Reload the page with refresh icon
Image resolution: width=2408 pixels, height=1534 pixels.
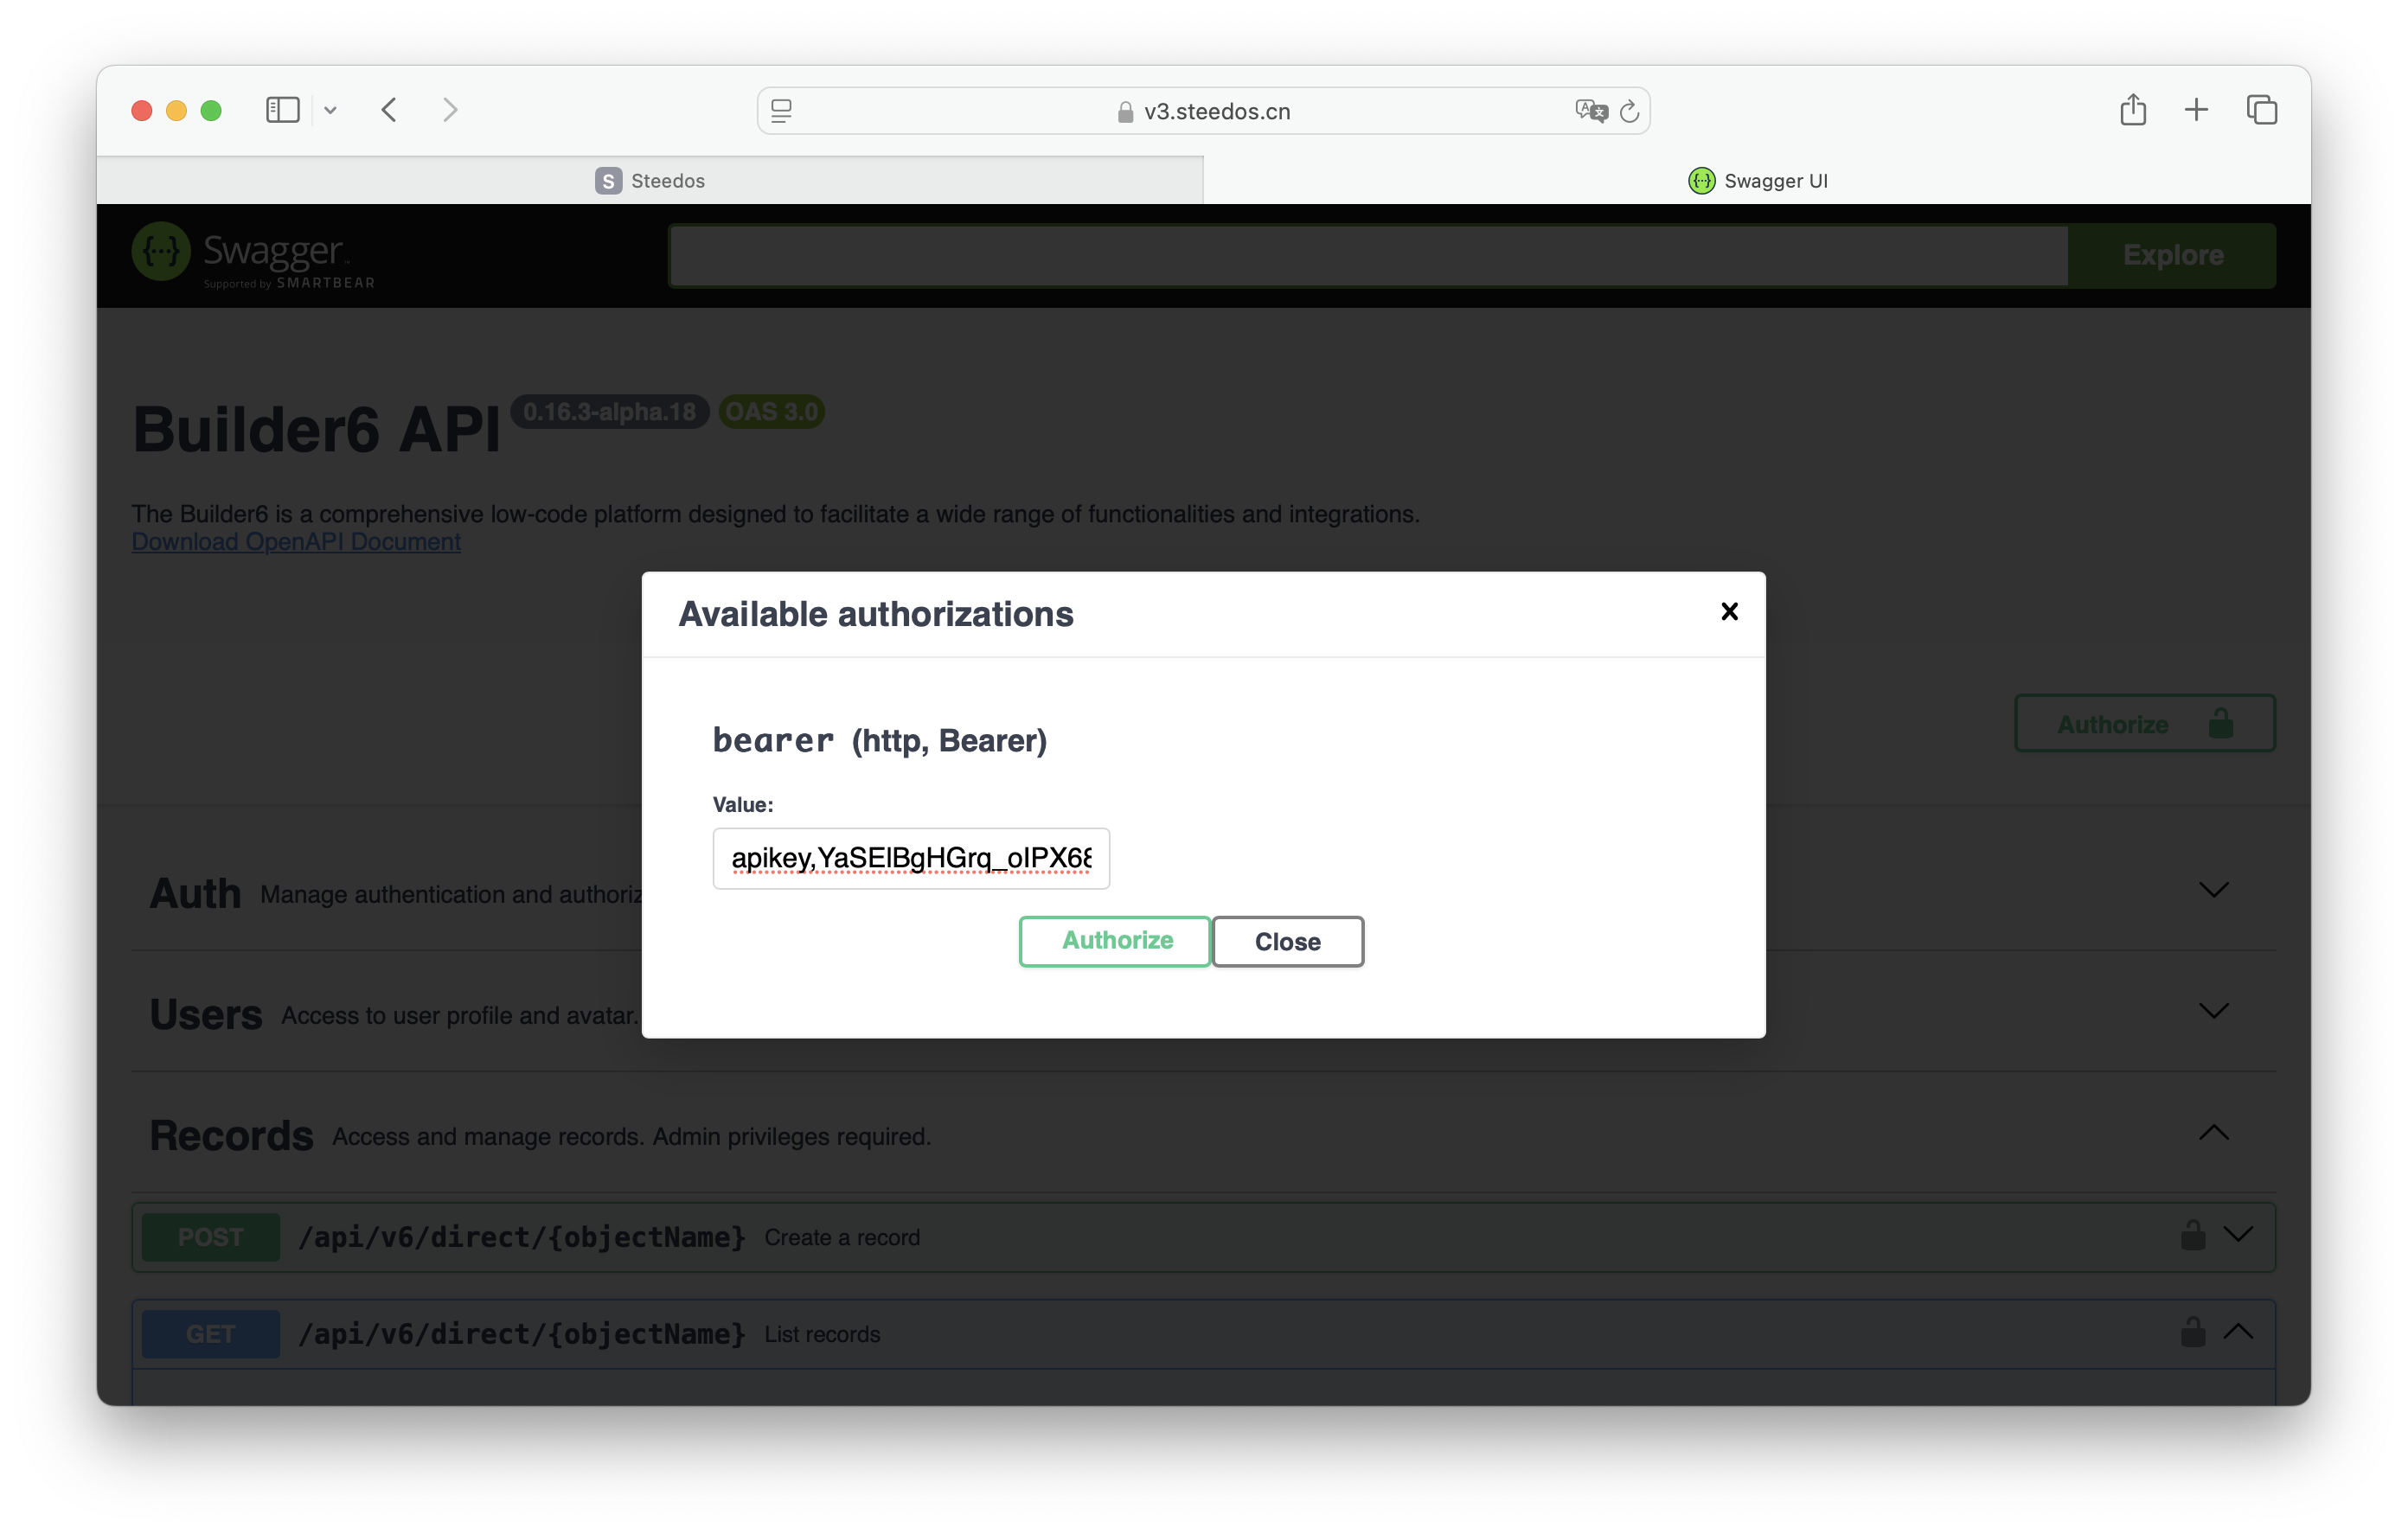1629,111
